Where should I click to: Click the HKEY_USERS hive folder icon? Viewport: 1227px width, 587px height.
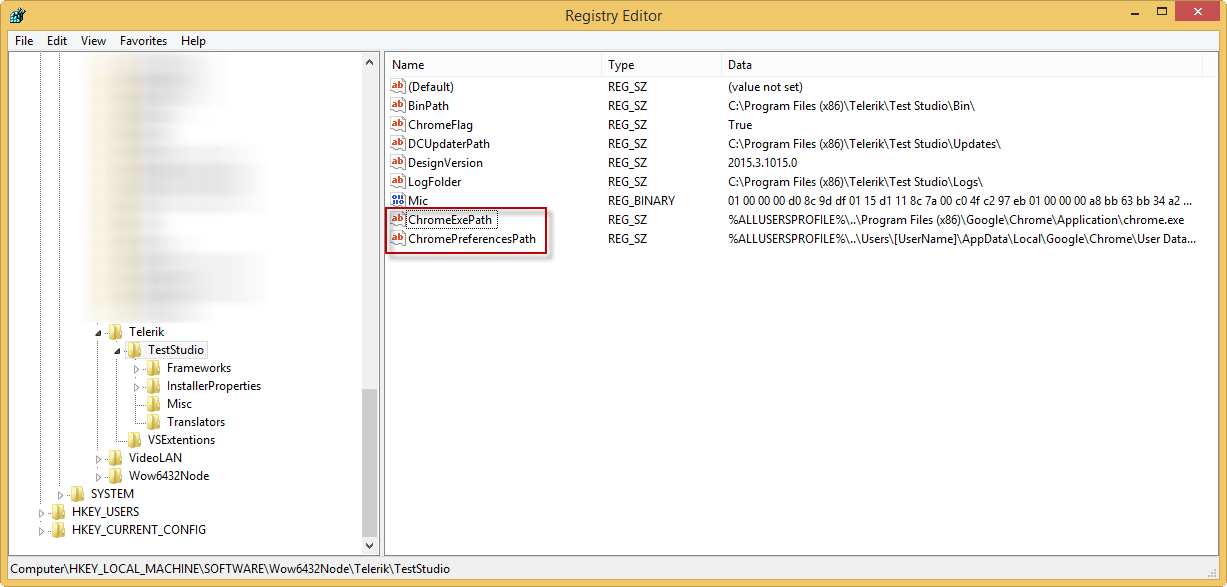click(x=59, y=512)
